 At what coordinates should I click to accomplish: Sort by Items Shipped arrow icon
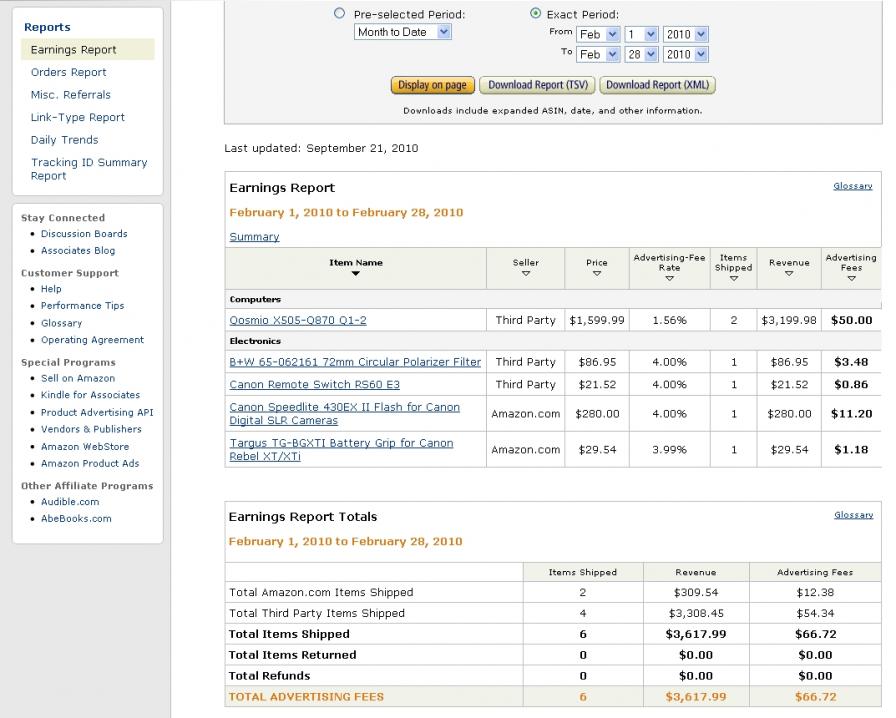[x=734, y=278]
